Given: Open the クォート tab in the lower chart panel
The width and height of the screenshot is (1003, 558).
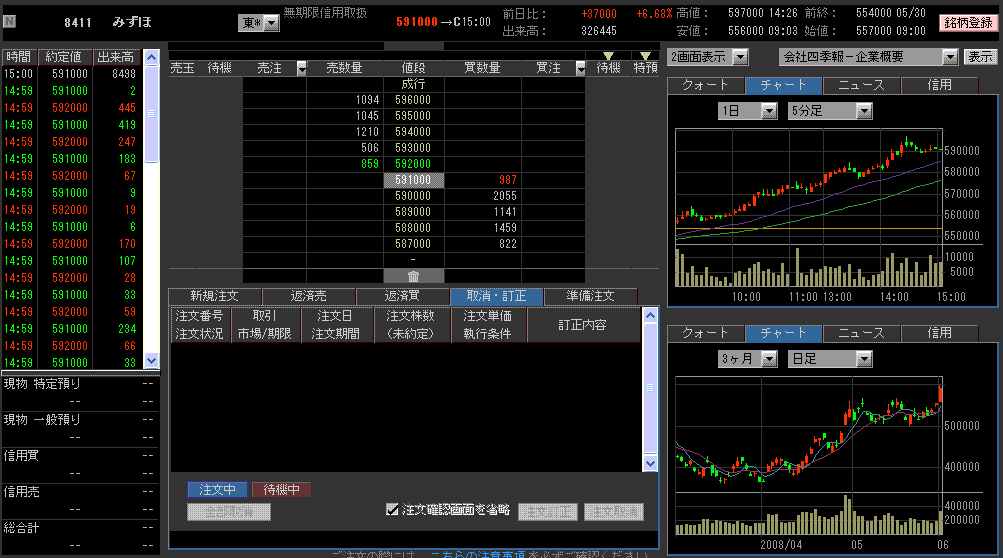Looking at the screenshot, I should coord(706,333).
